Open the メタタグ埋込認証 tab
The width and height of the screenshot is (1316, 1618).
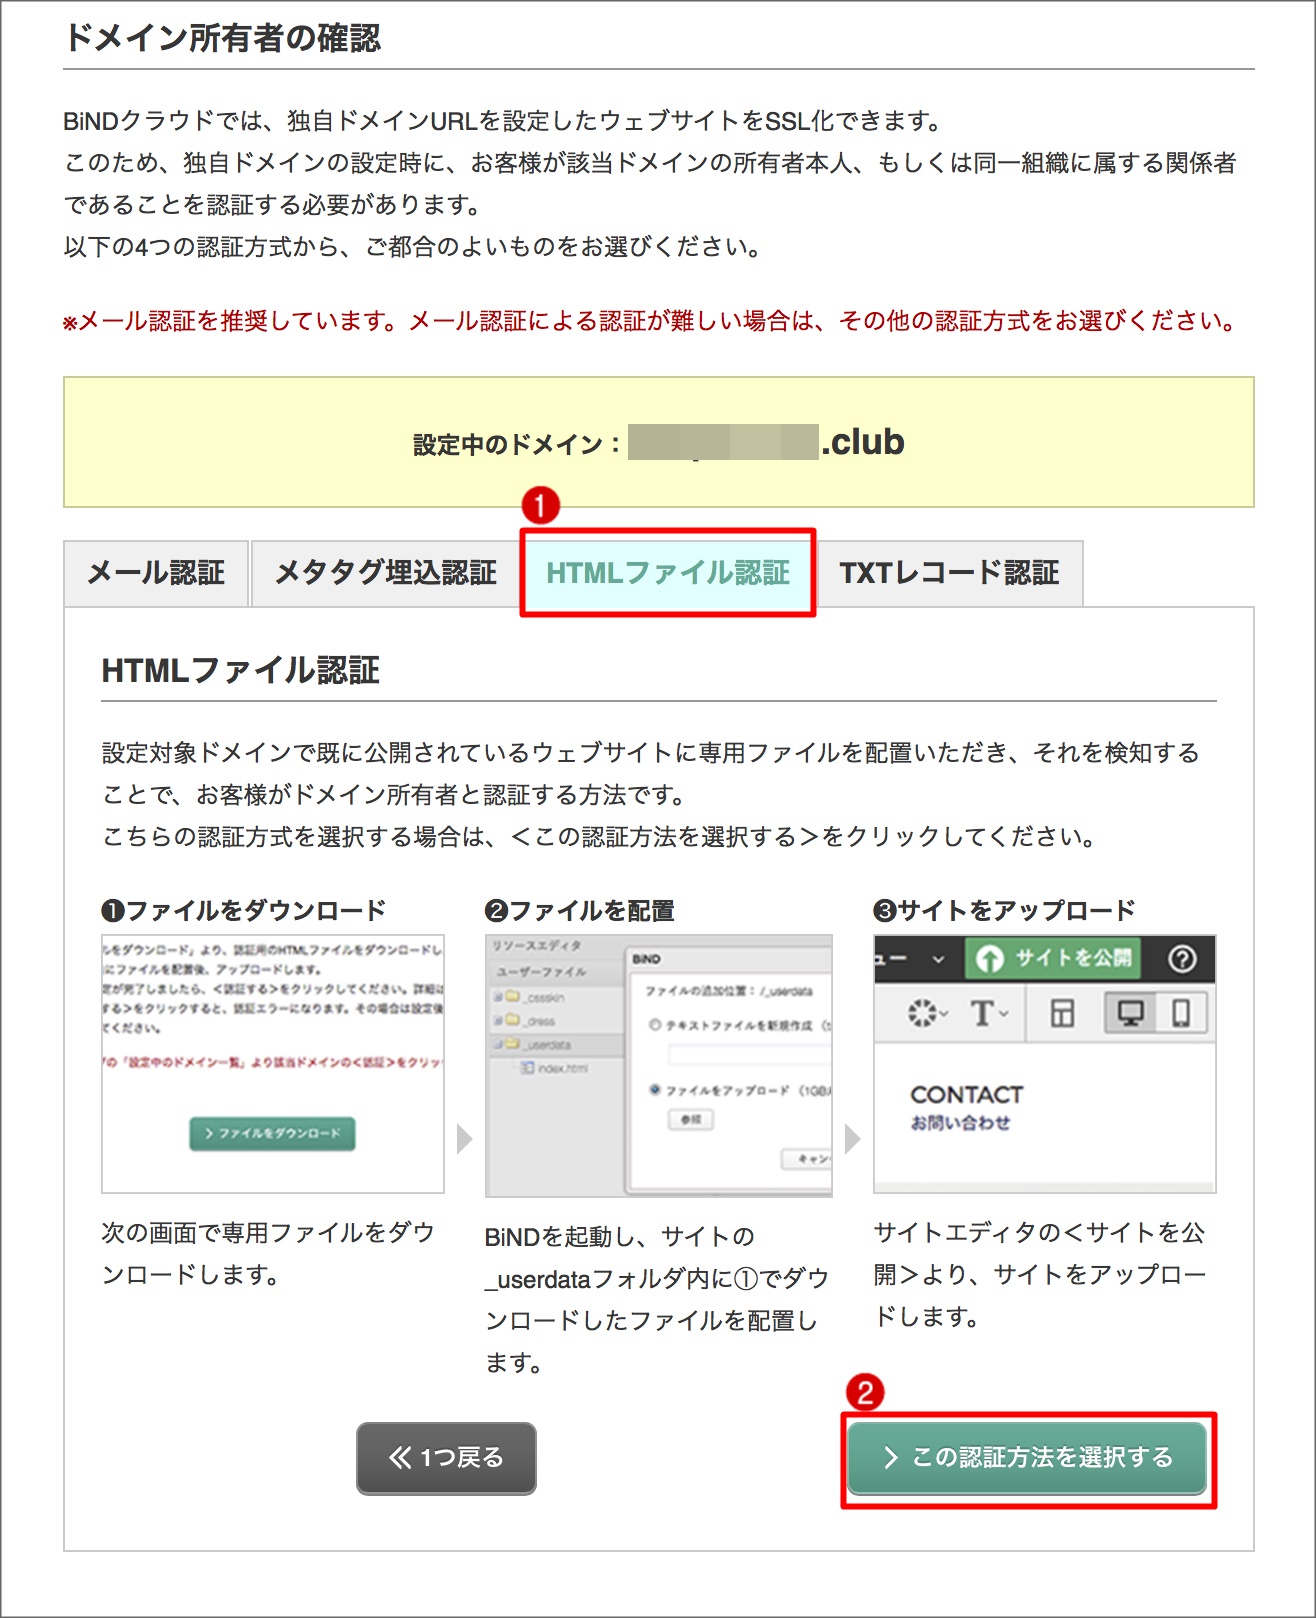[x=385, y=573]
